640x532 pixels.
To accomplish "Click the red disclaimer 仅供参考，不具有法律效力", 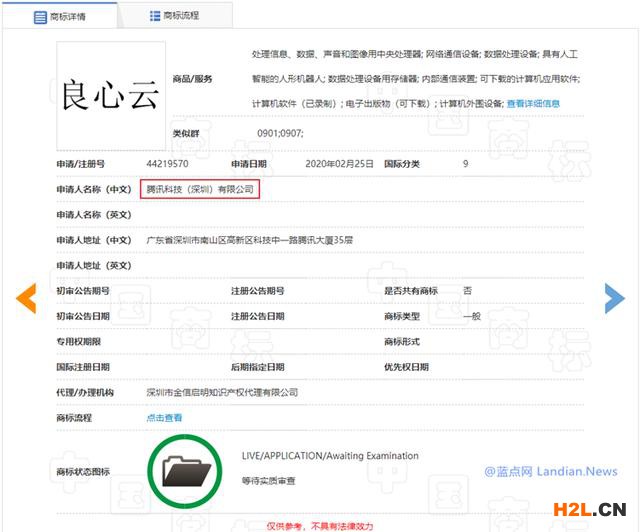I will point(320,526).
